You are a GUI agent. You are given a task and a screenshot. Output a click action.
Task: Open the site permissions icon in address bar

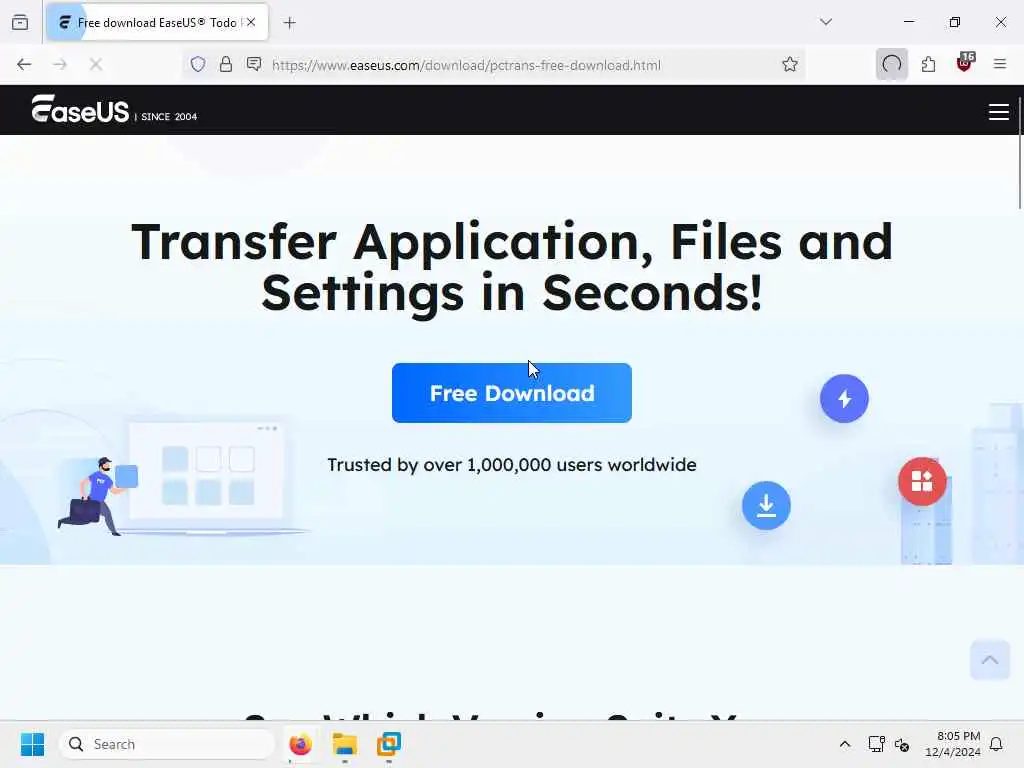pos(254,64)
